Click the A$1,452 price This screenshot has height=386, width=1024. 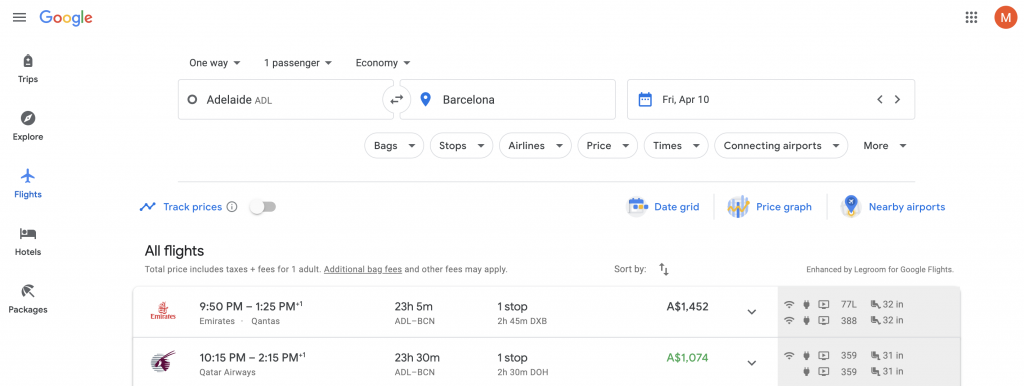687,306
